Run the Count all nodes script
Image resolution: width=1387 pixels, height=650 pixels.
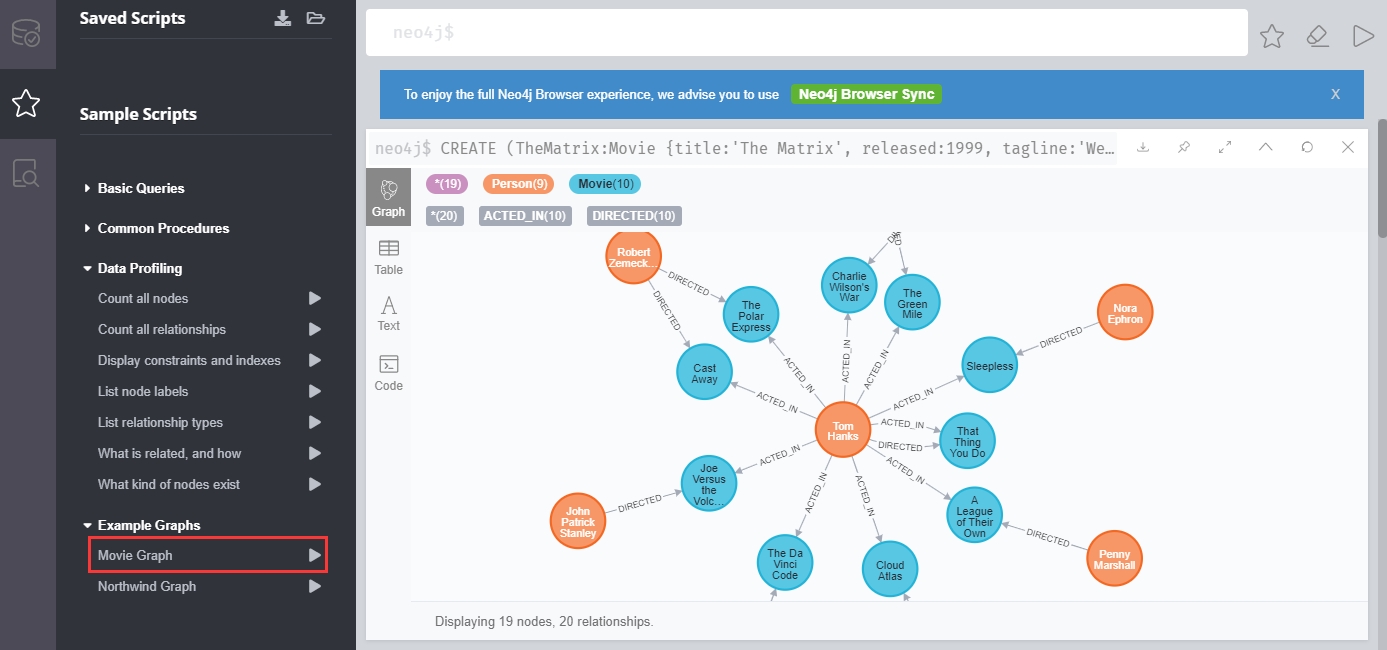tap(315, 298)
